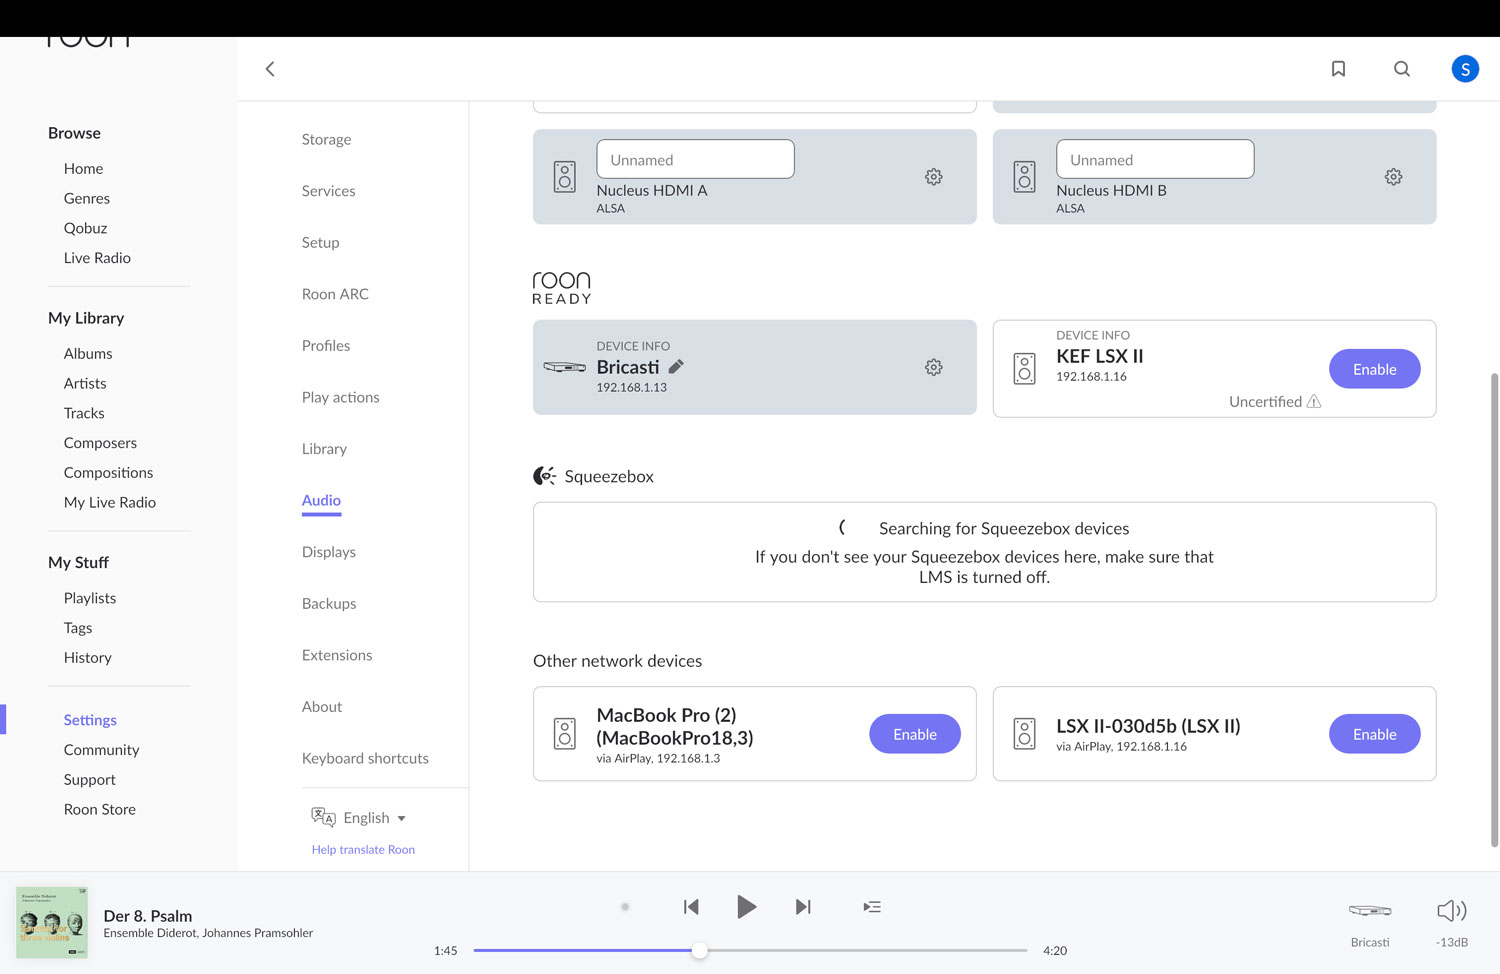
Task: Open the user profile avatar menu
Action: pyautogui.click(x=1465, y=69)
